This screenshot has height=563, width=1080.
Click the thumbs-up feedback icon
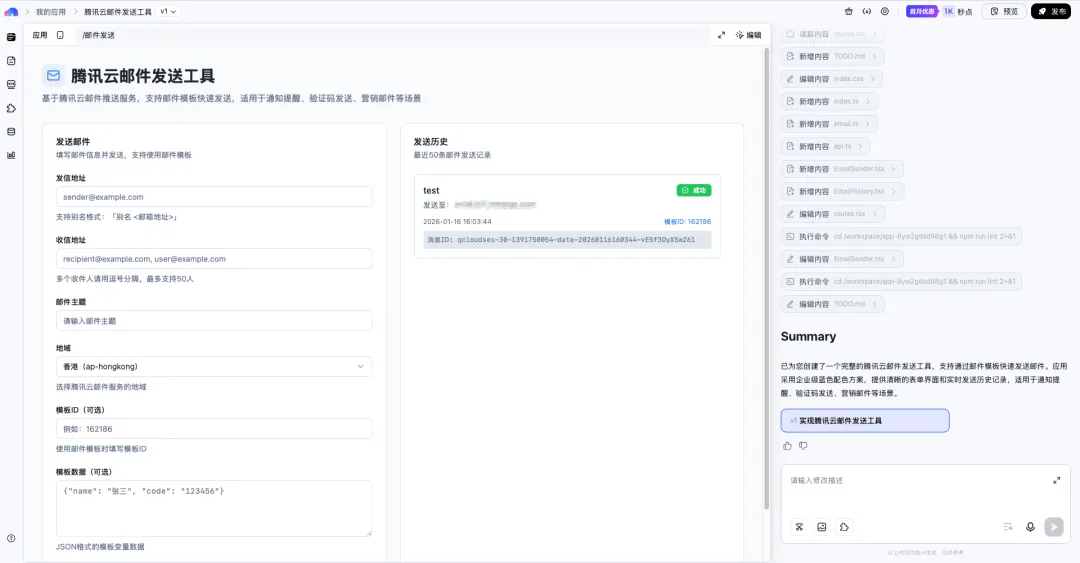pyautogui.click(x=787, y=446)
